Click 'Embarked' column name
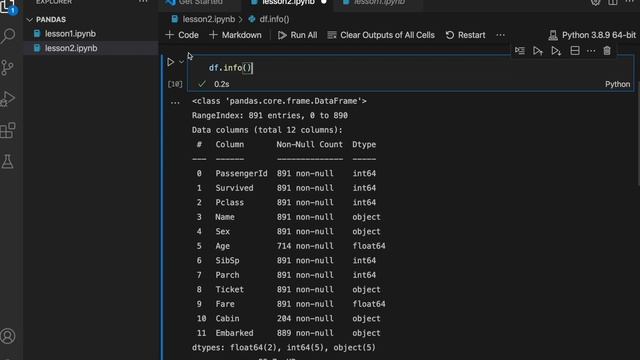Screen dimensions: 640x360 (x=234, y=333)
